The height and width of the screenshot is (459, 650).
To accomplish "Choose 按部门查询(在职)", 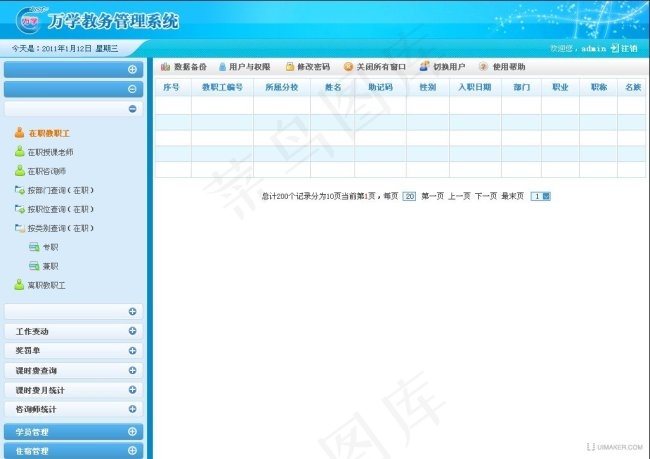I will (x=54, y=190).
